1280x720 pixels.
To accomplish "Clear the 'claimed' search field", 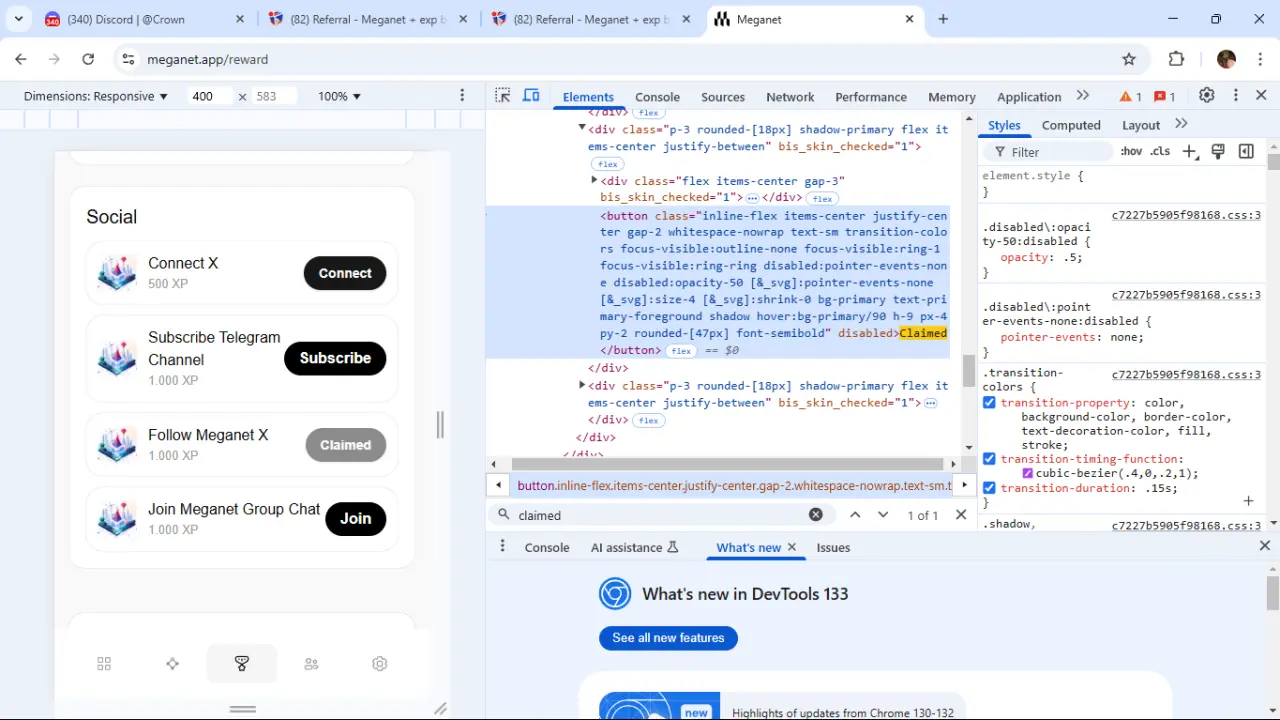I will point(816,515).
